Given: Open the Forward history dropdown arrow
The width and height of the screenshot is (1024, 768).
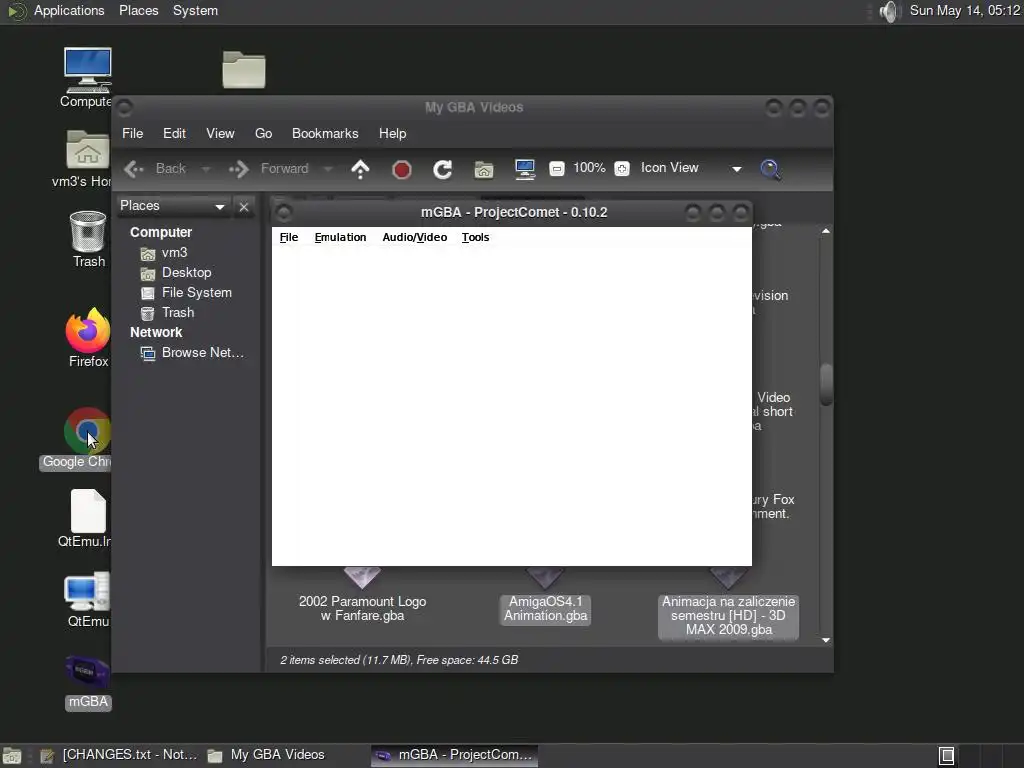Looking at the screenshot, I should click(328, 169).
